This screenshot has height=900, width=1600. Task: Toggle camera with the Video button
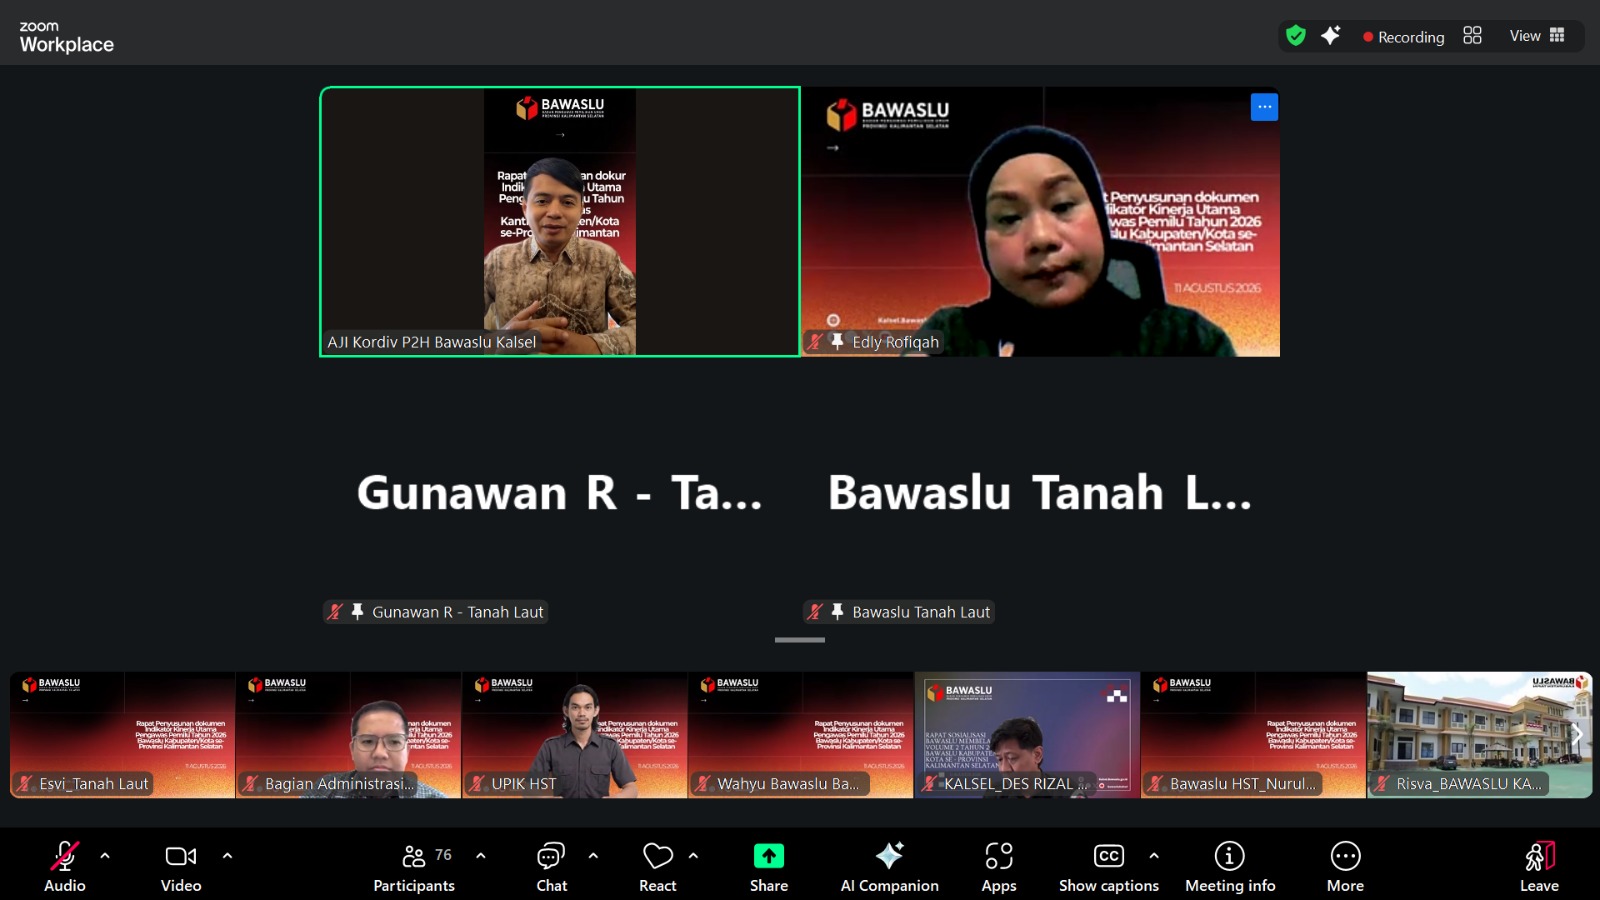pos(181,866)
